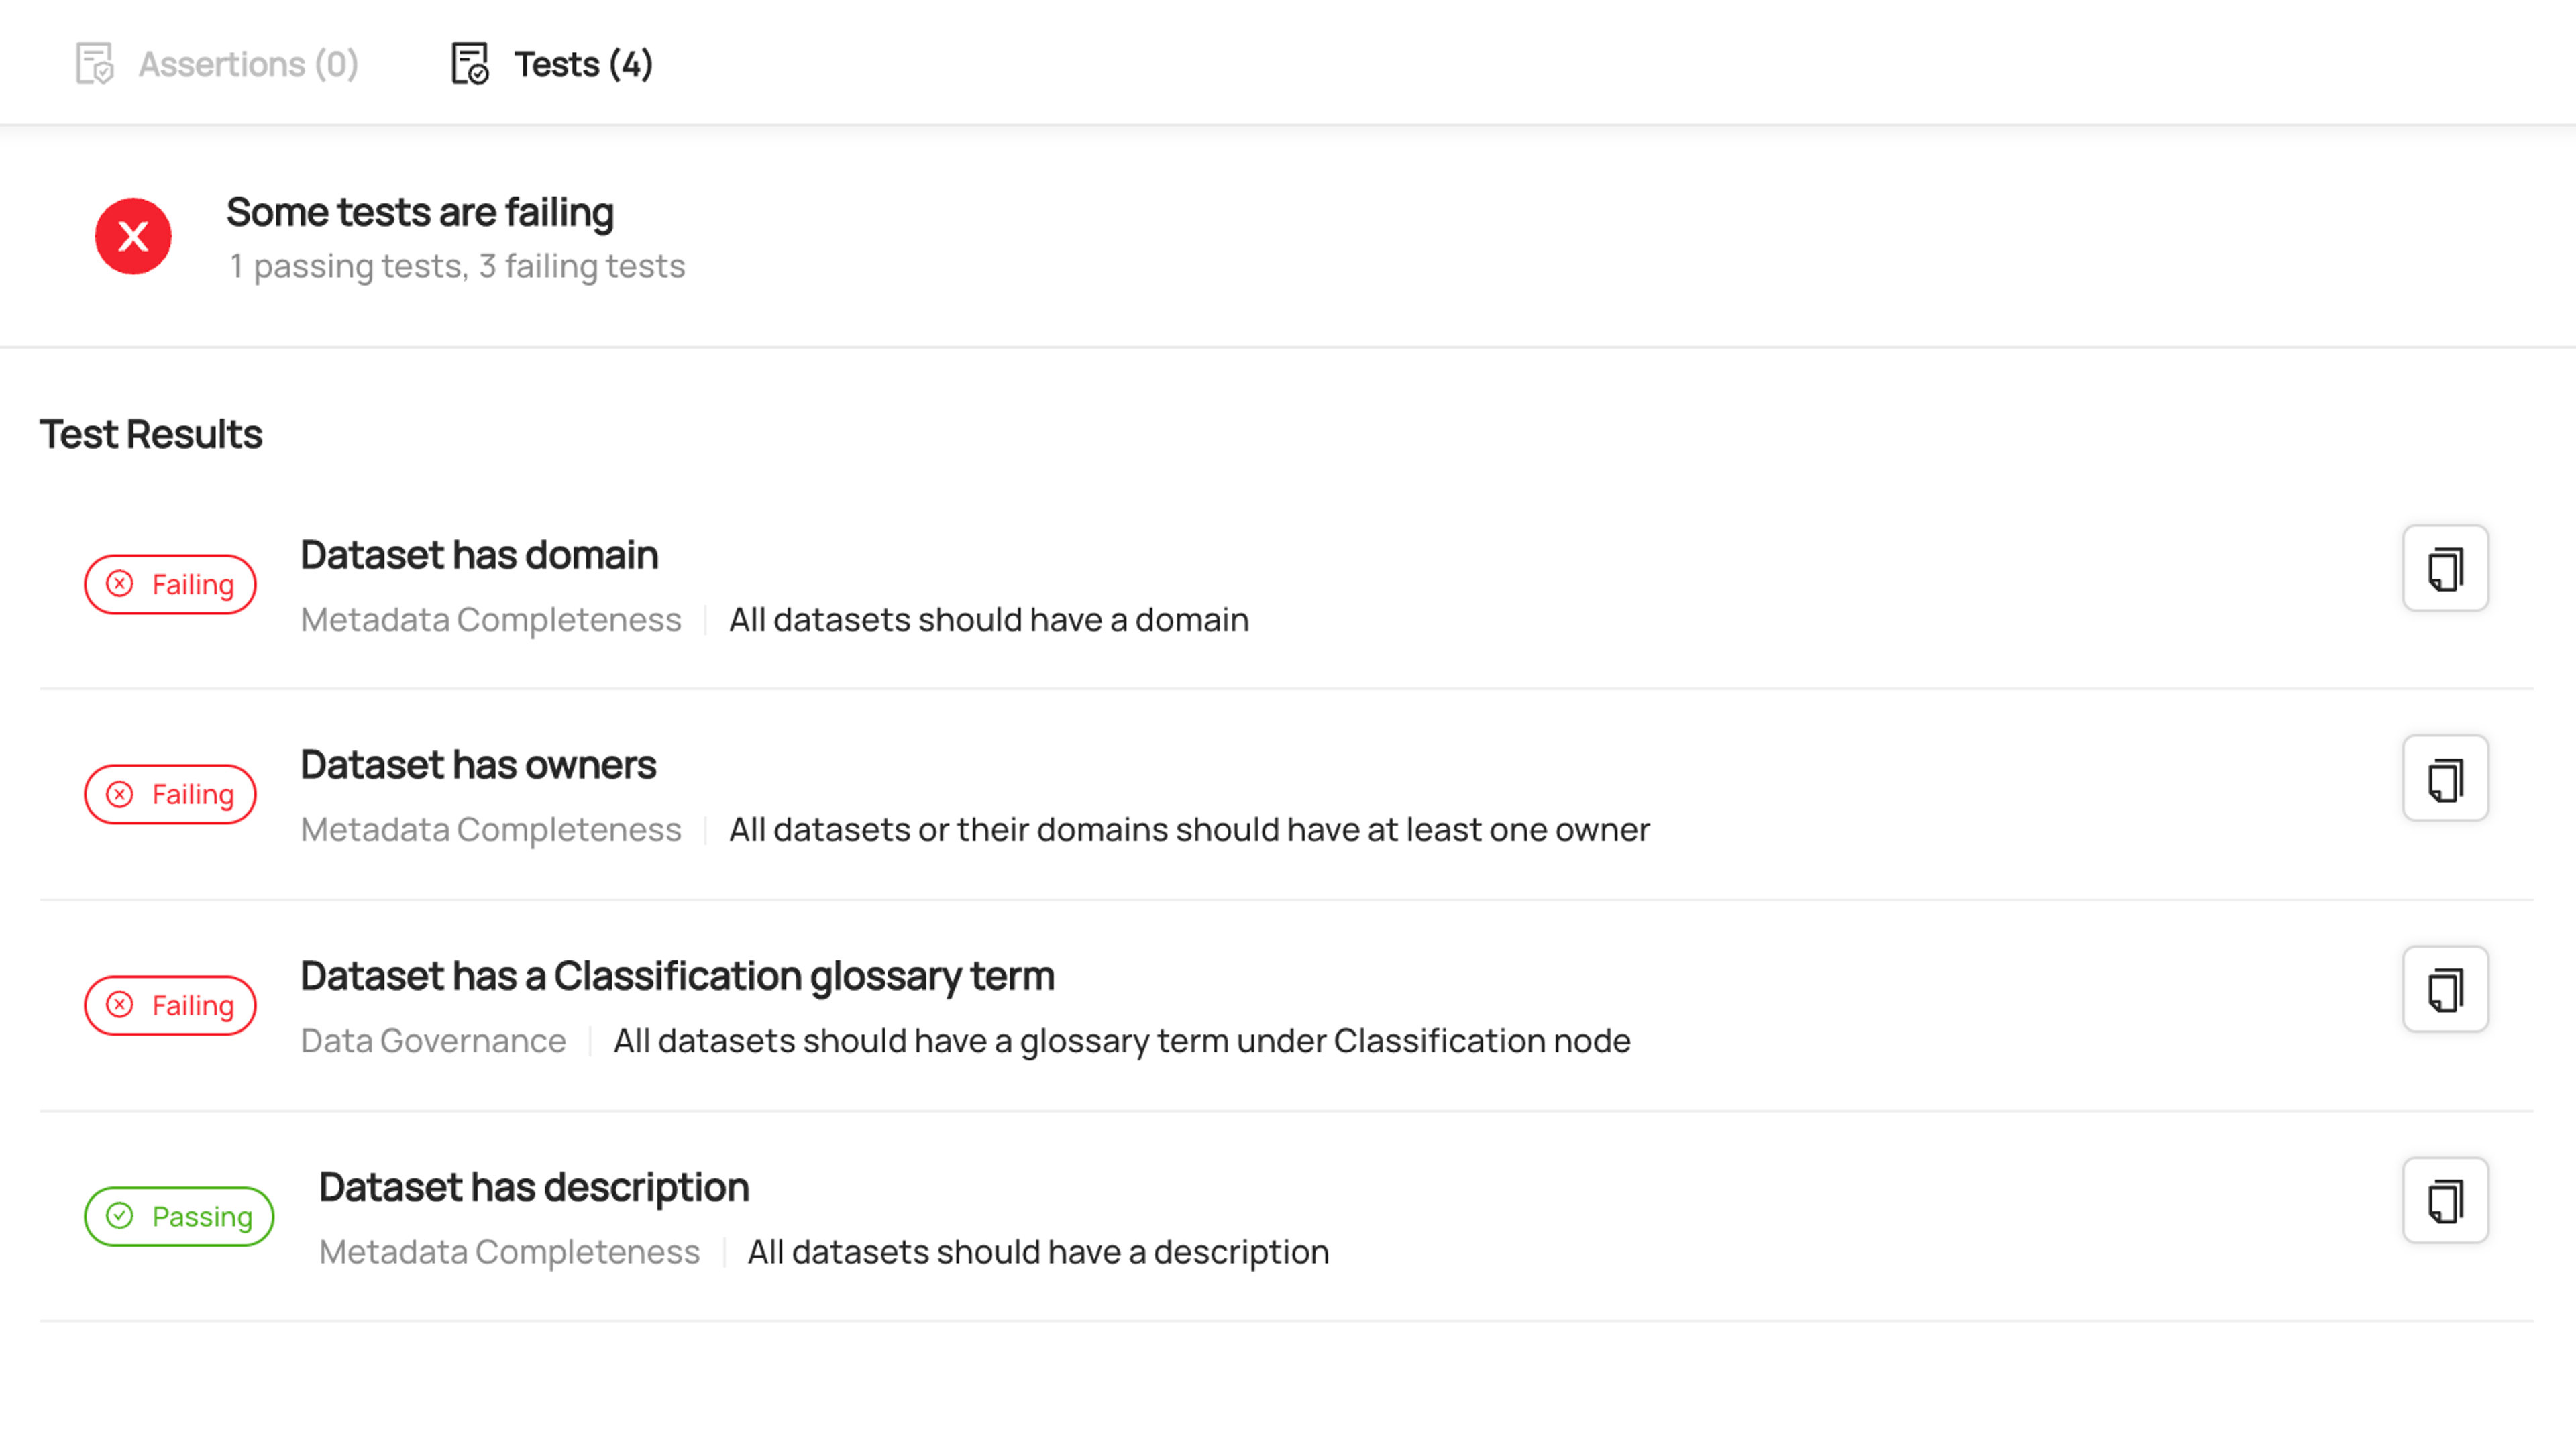Viewport: 2576px width, 1448px height.
Task: Click the 'Some tests are failing' heading
Action: pos(420,213)
